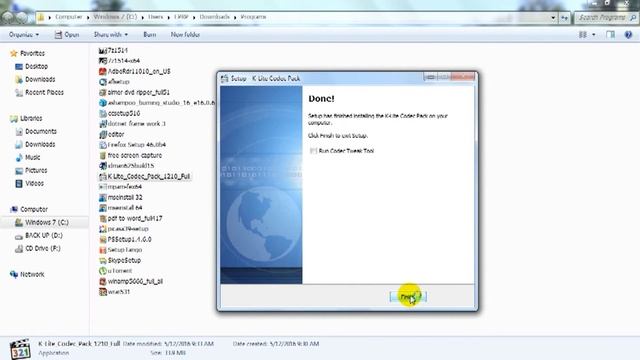Create a New folder from the toolbar
The image size is (640, 360).
[185, 35]
